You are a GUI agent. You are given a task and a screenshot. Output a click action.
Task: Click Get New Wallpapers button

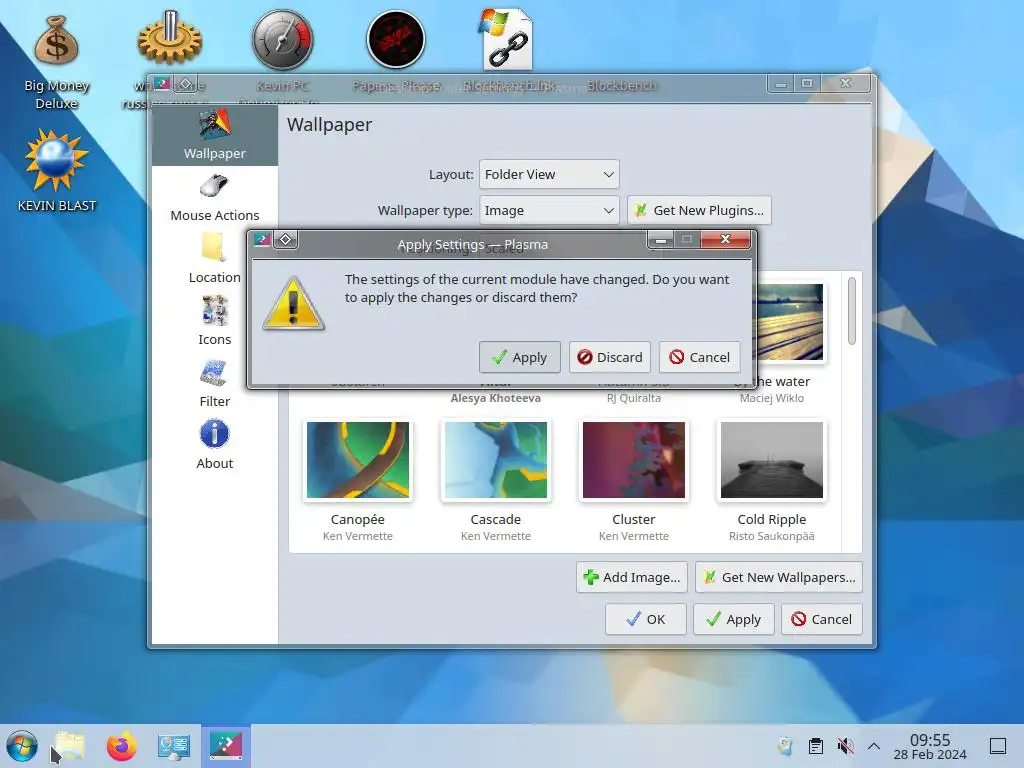pos(779,577)
